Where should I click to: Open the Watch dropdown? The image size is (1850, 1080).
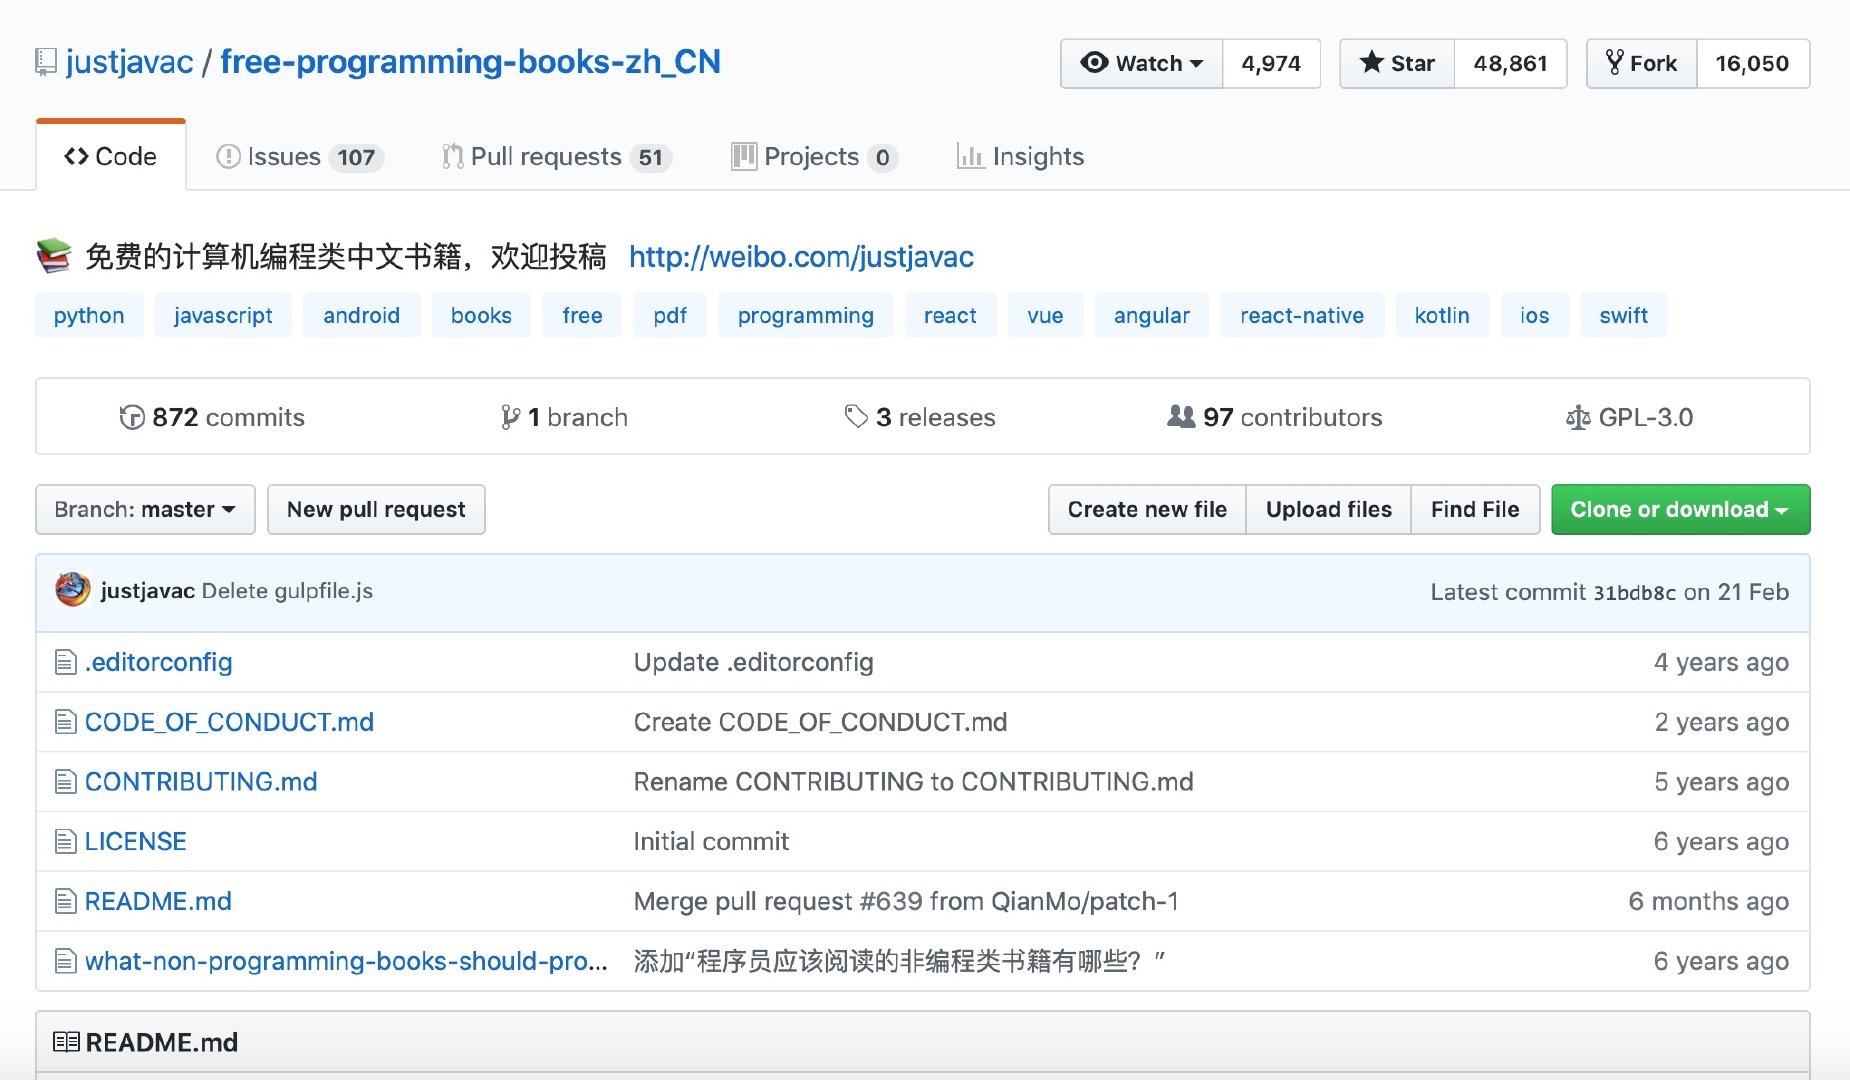1142,63
